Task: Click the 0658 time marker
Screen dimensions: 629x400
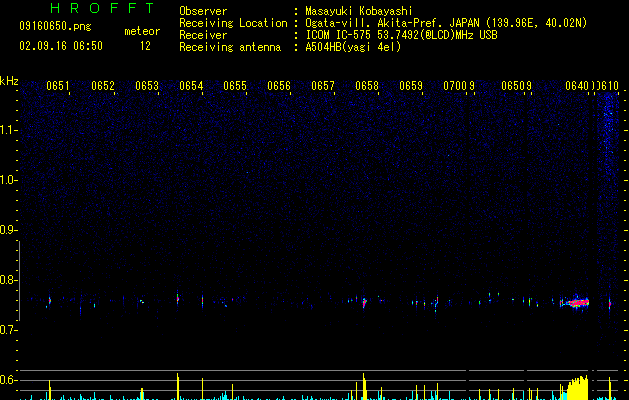Action: pos(367,86)
